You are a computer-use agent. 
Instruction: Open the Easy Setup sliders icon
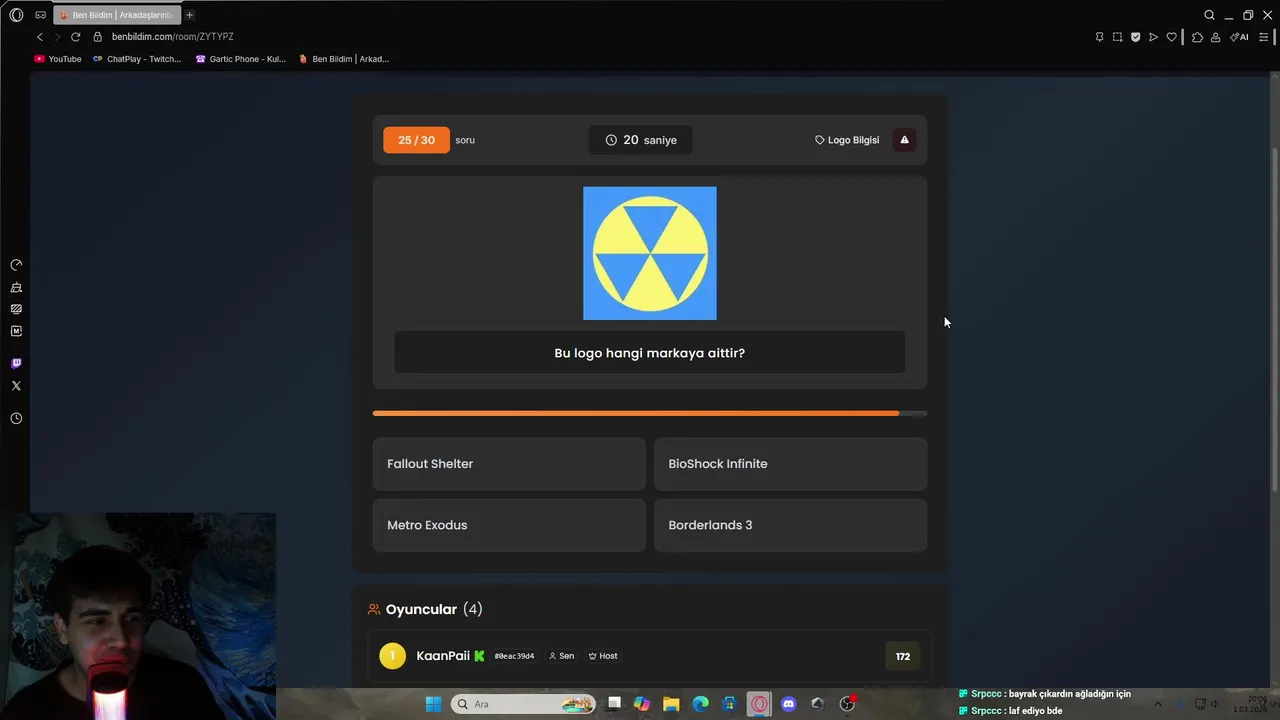1263,37
